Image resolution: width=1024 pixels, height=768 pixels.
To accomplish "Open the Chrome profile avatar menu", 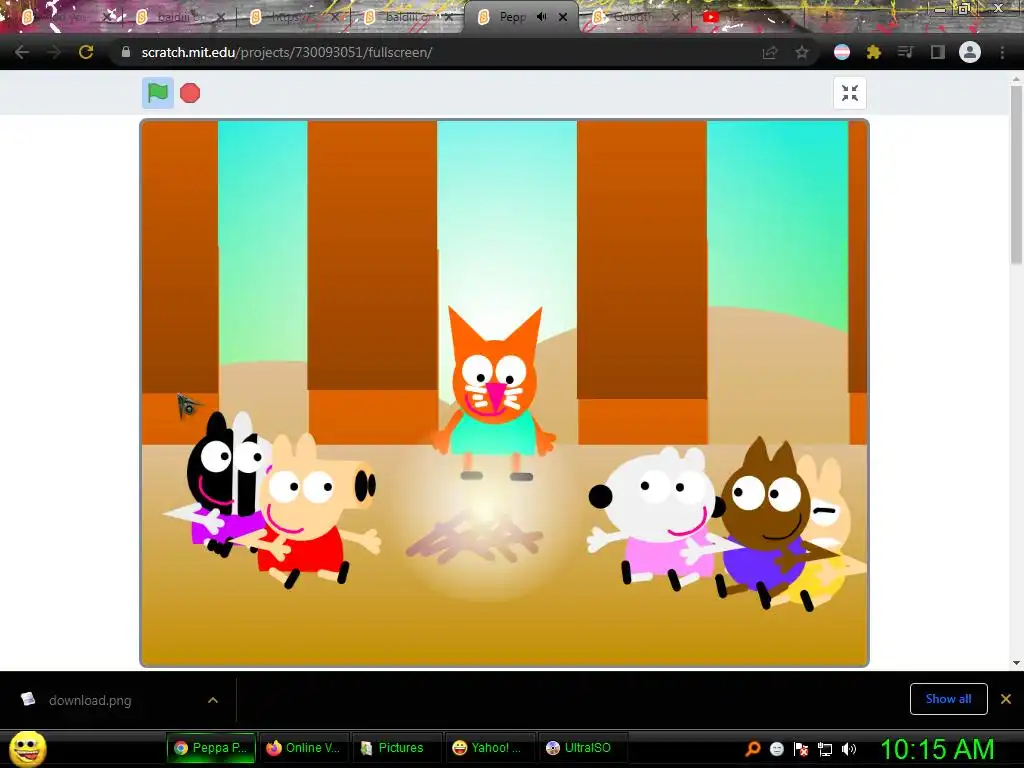I will (970, 52).
